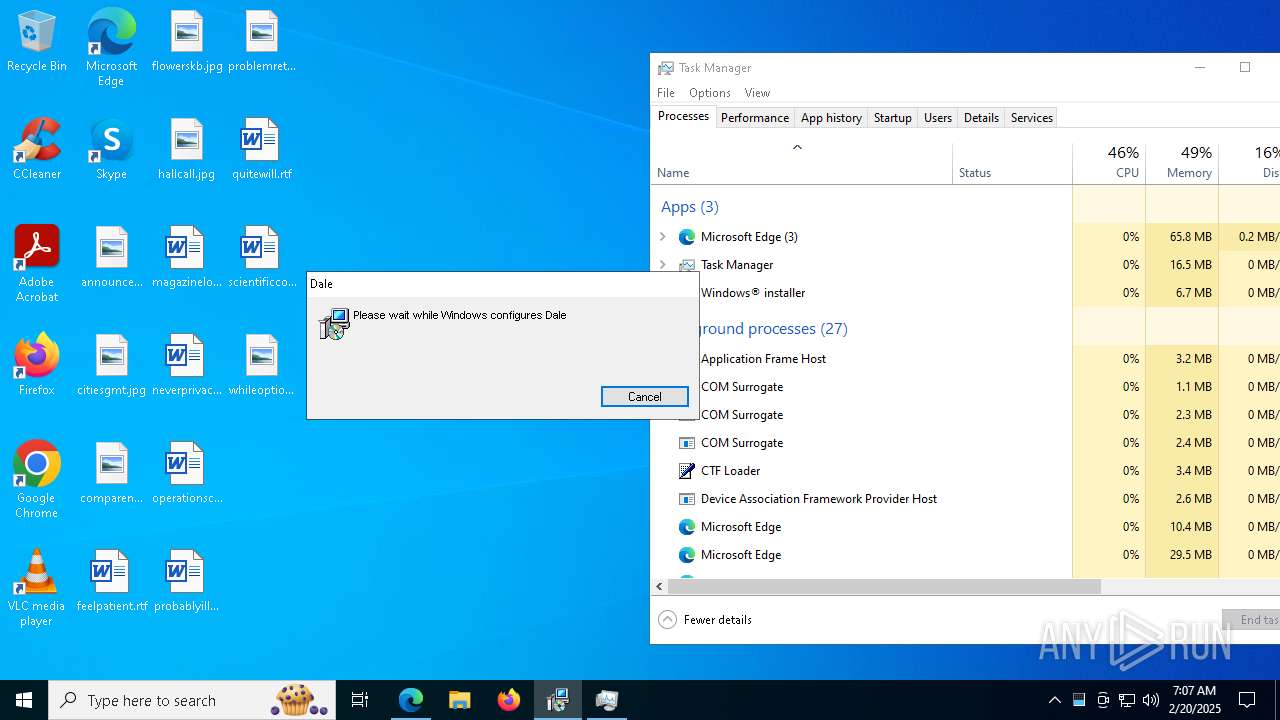Viewport: 1280px width, 720px height.
Task: Select the Microsoft Edge 29.5 MB process
Action: pos(965,555)
